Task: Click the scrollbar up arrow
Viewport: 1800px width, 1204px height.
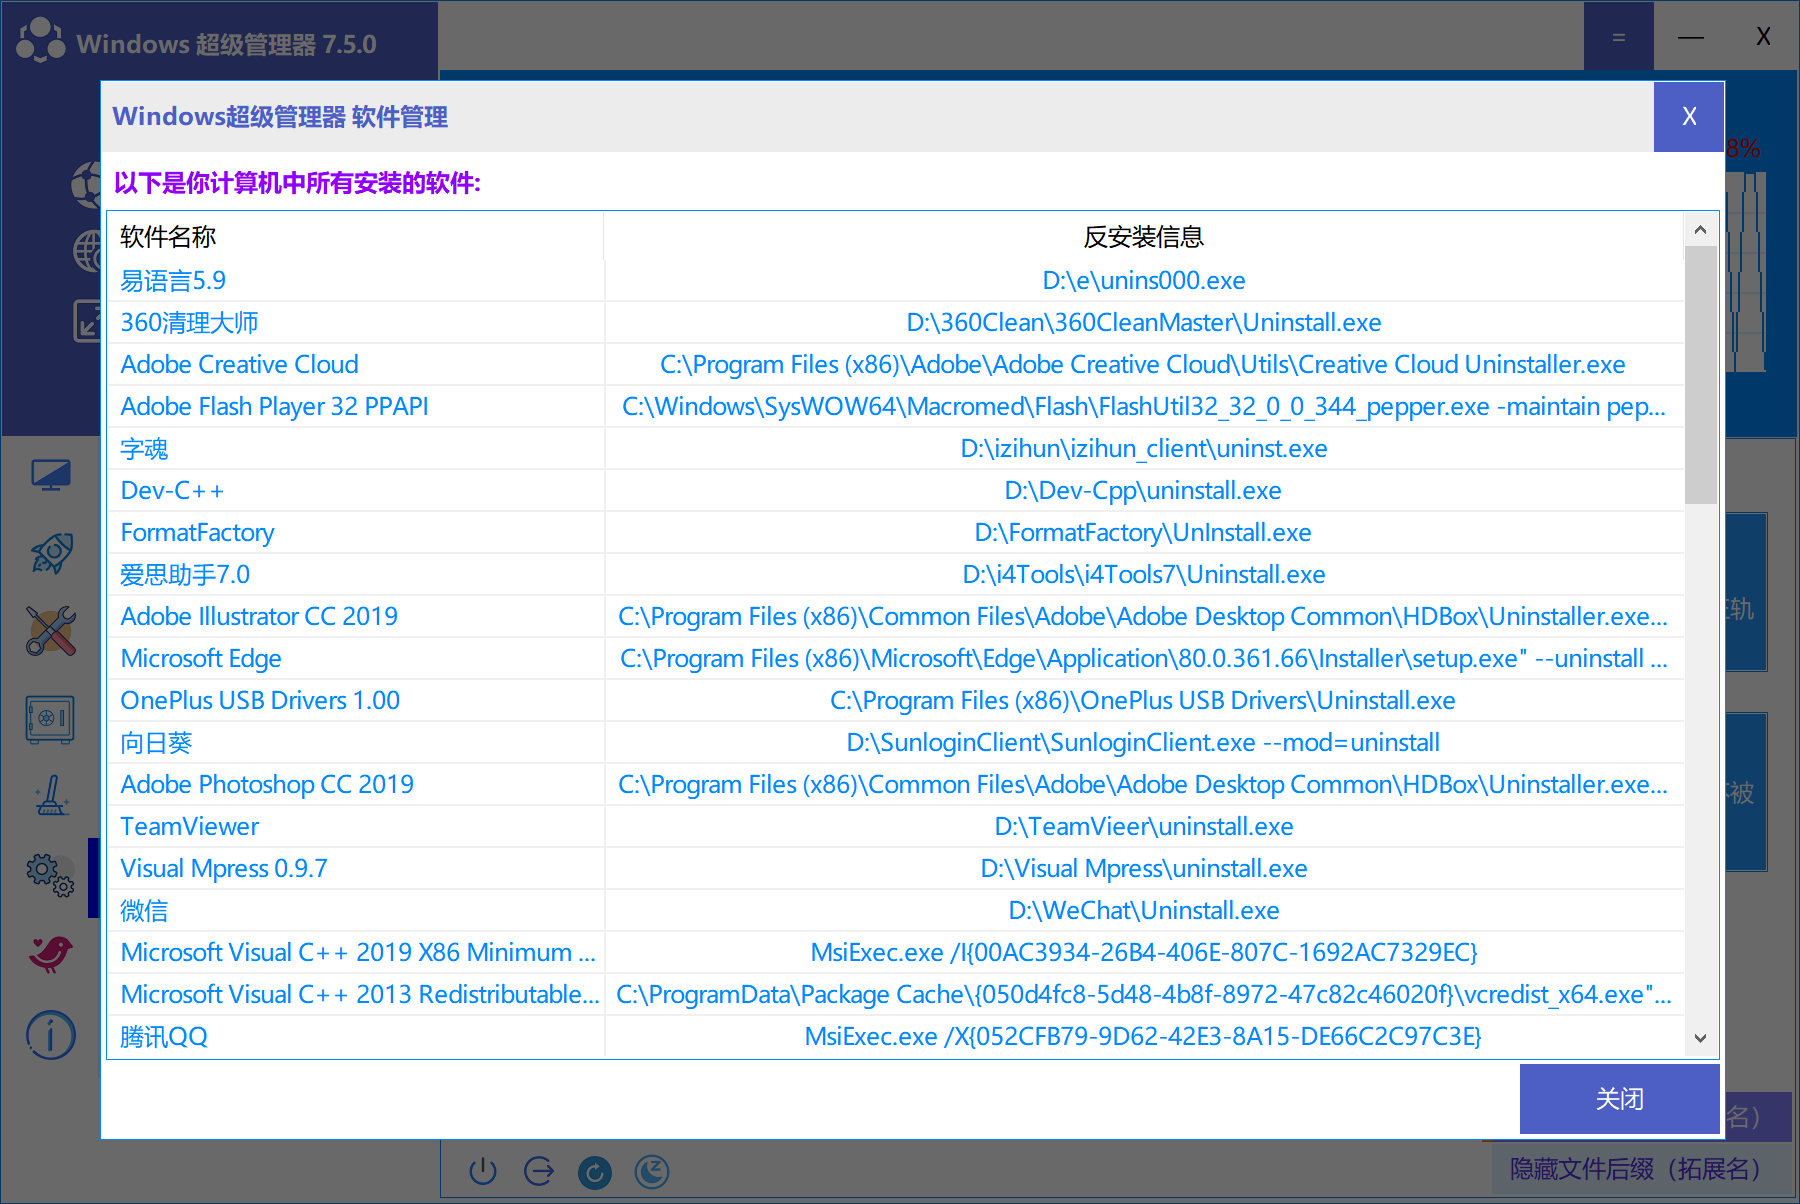Action: point(1700,230)
